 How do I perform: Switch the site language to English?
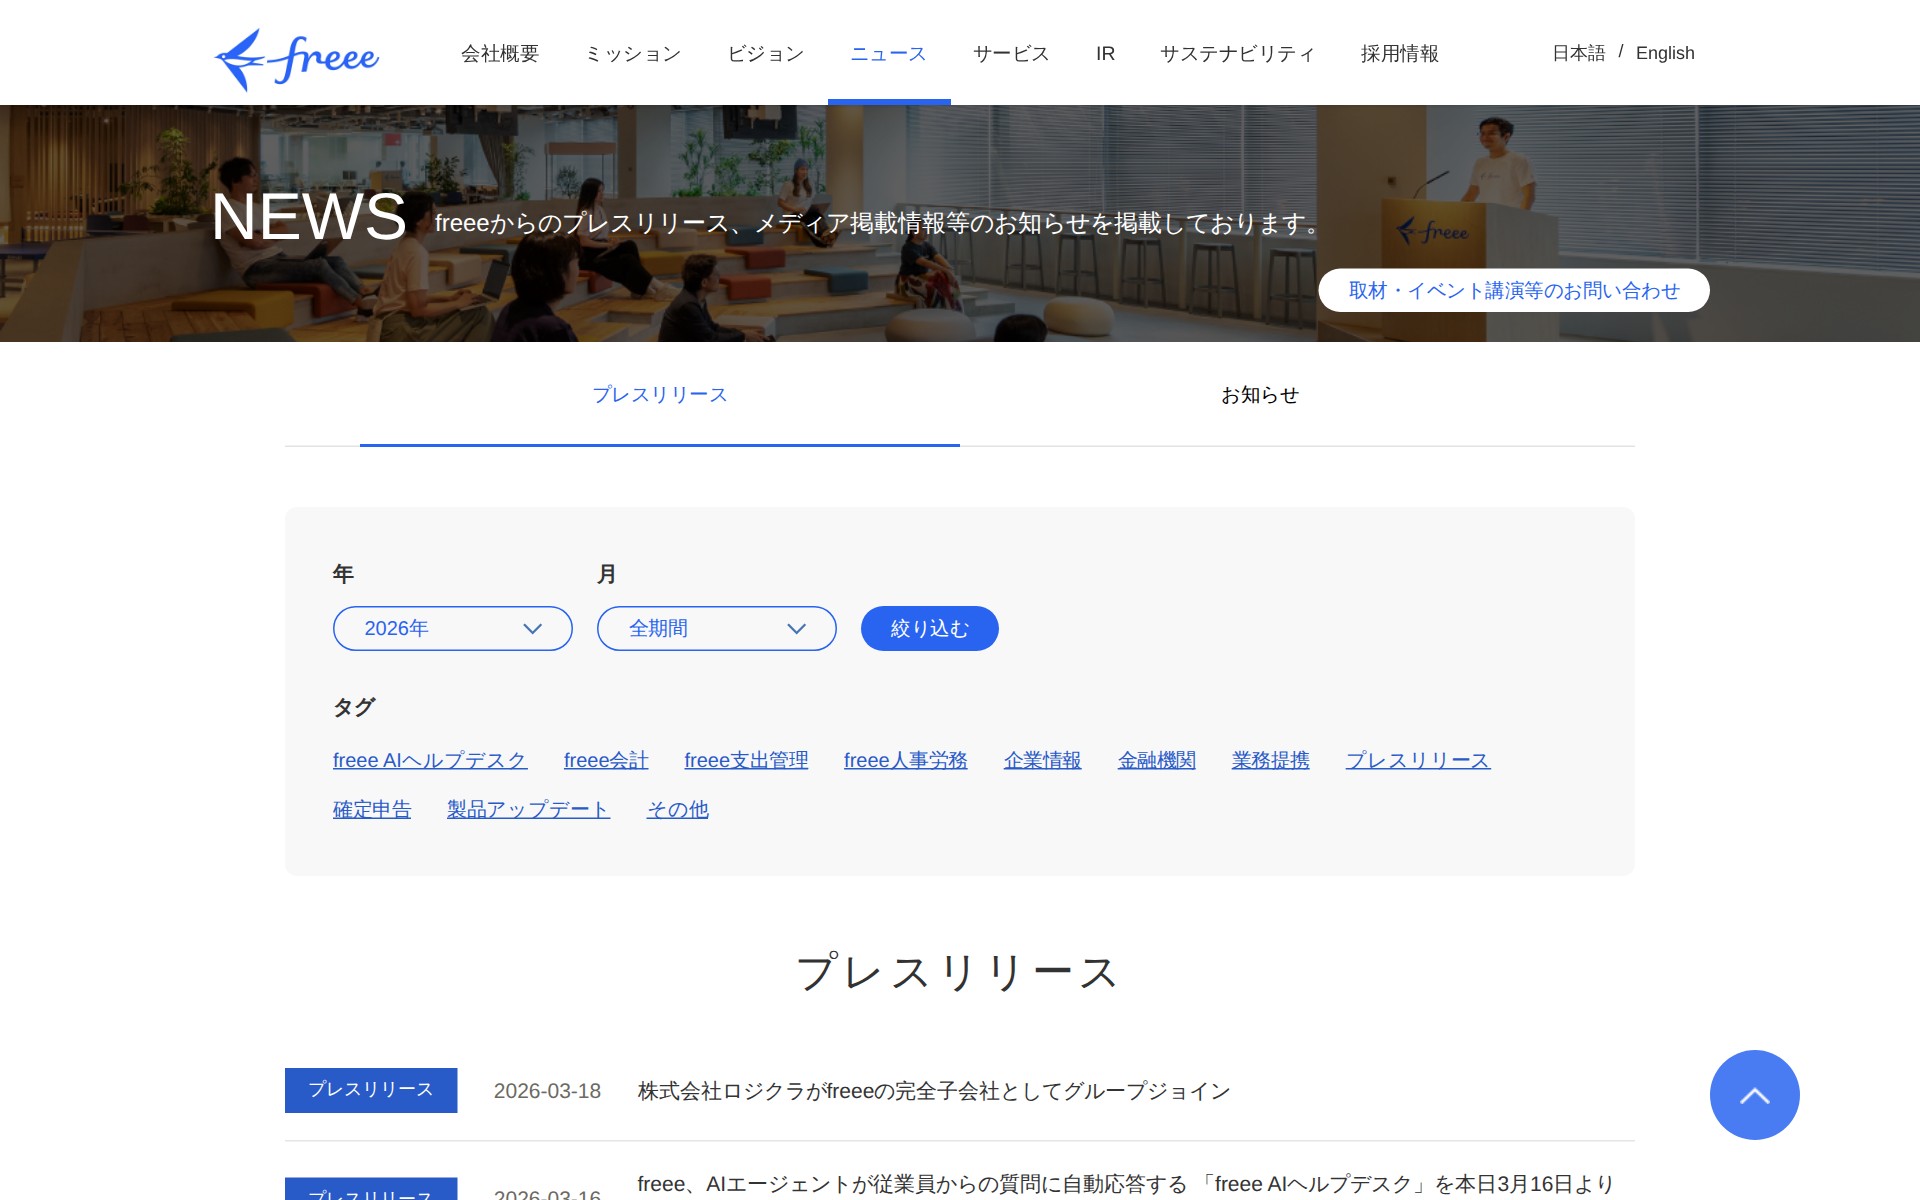(x=1664, y=53)
